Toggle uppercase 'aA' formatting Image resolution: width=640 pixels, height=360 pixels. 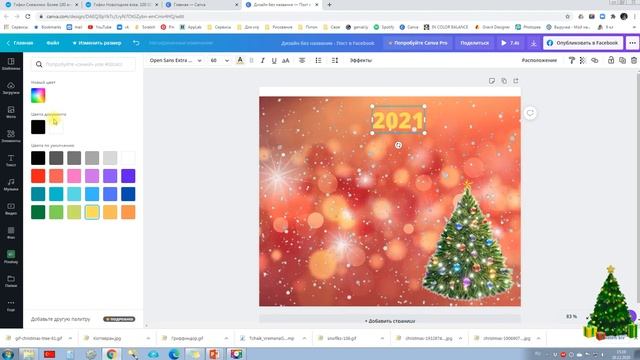[286, 60]
